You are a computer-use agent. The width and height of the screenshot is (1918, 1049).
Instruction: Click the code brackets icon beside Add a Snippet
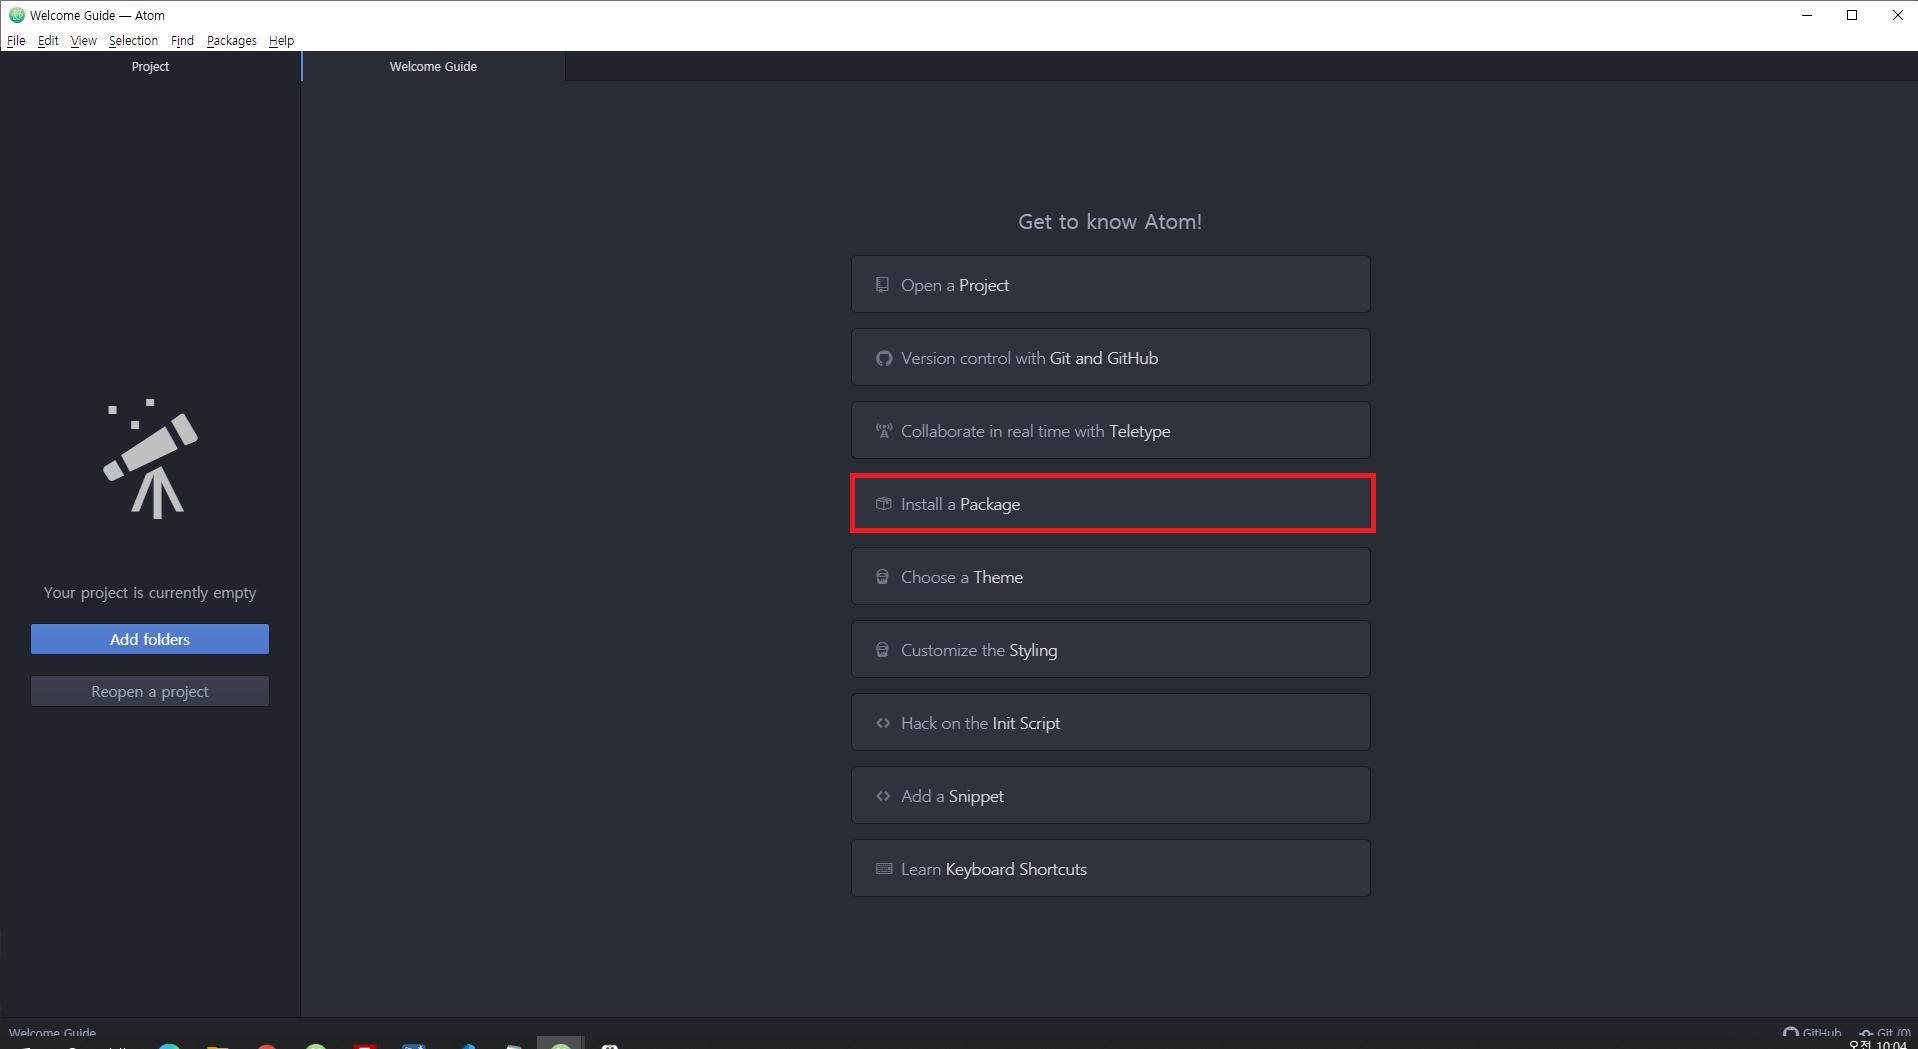pos(883,796)
